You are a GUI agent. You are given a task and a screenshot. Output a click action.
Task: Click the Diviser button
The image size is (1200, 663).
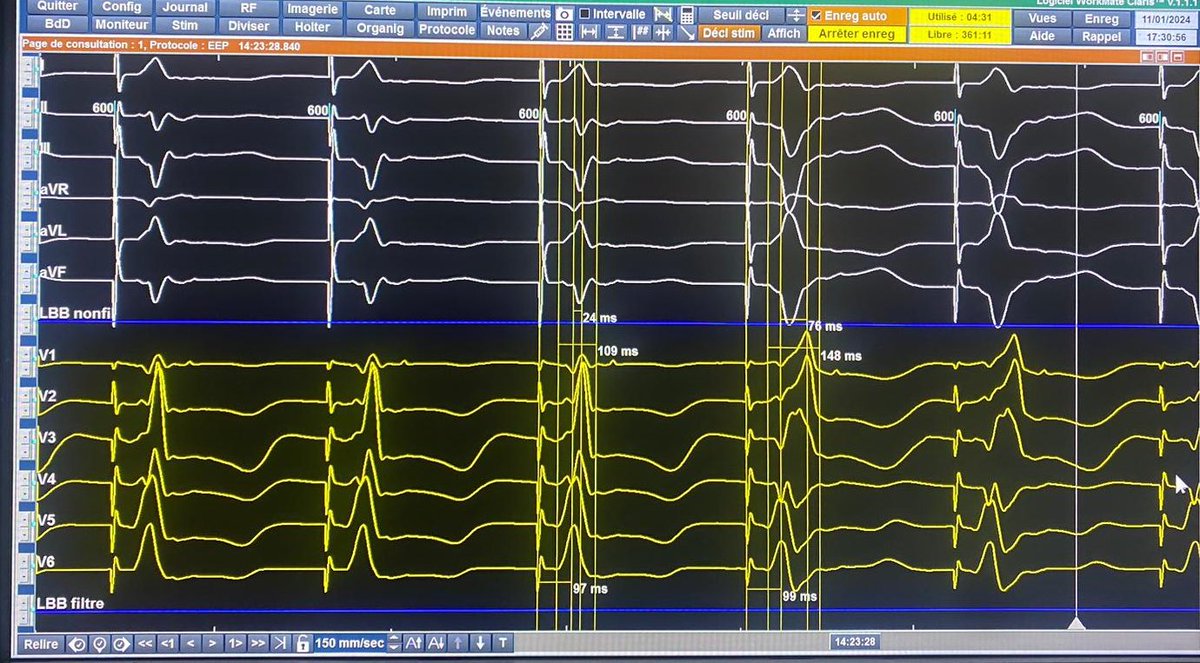tap(248, 26)
